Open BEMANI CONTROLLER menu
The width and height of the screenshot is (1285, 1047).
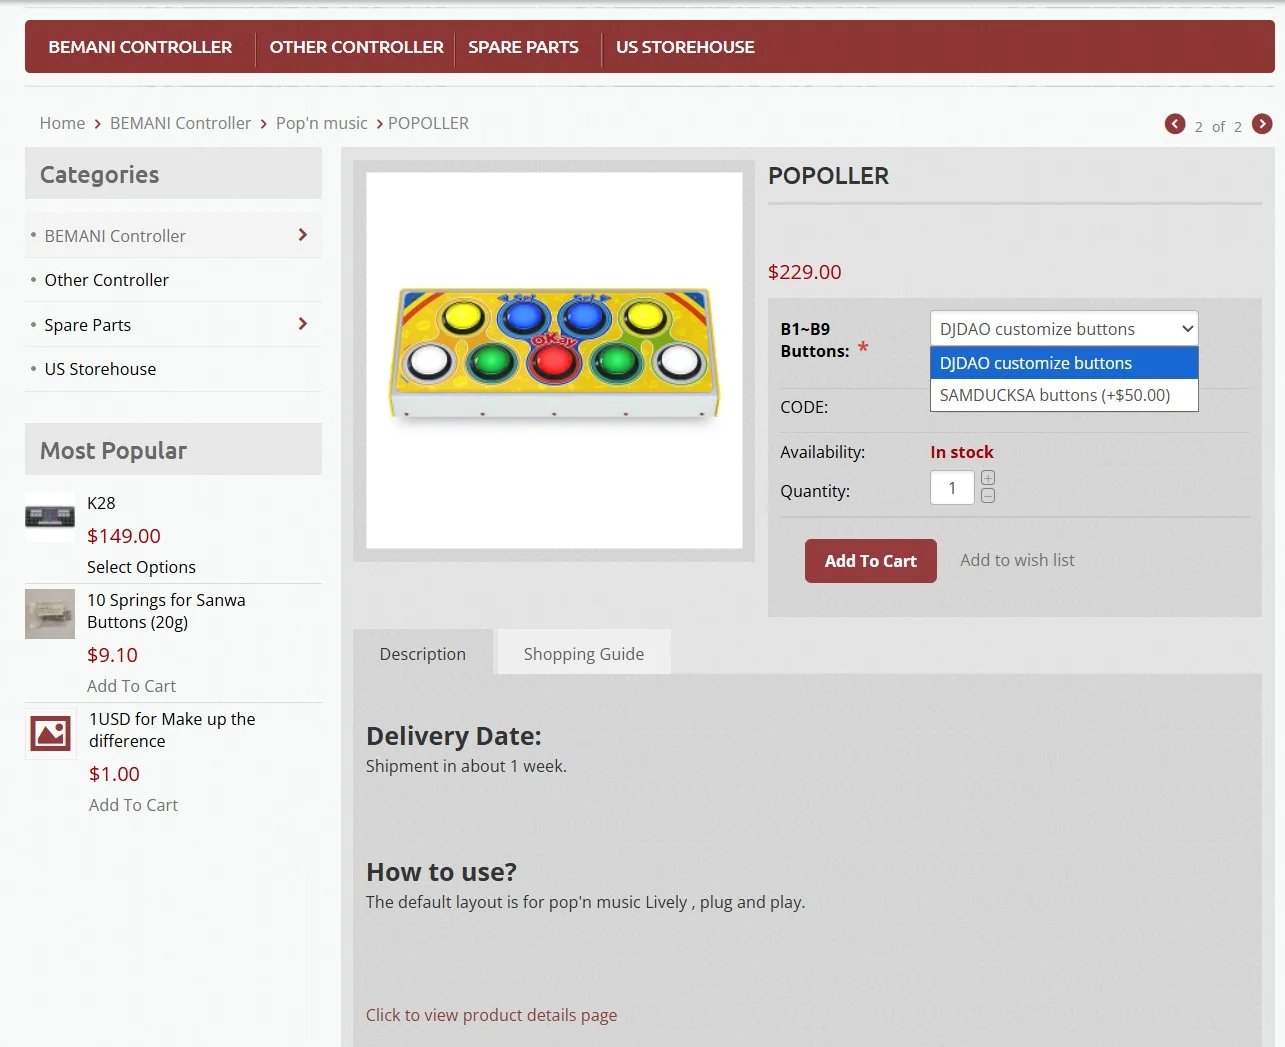point(140,47)
